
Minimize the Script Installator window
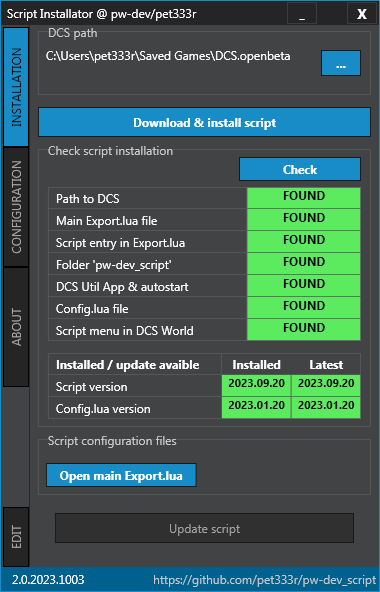click(302, 14)
